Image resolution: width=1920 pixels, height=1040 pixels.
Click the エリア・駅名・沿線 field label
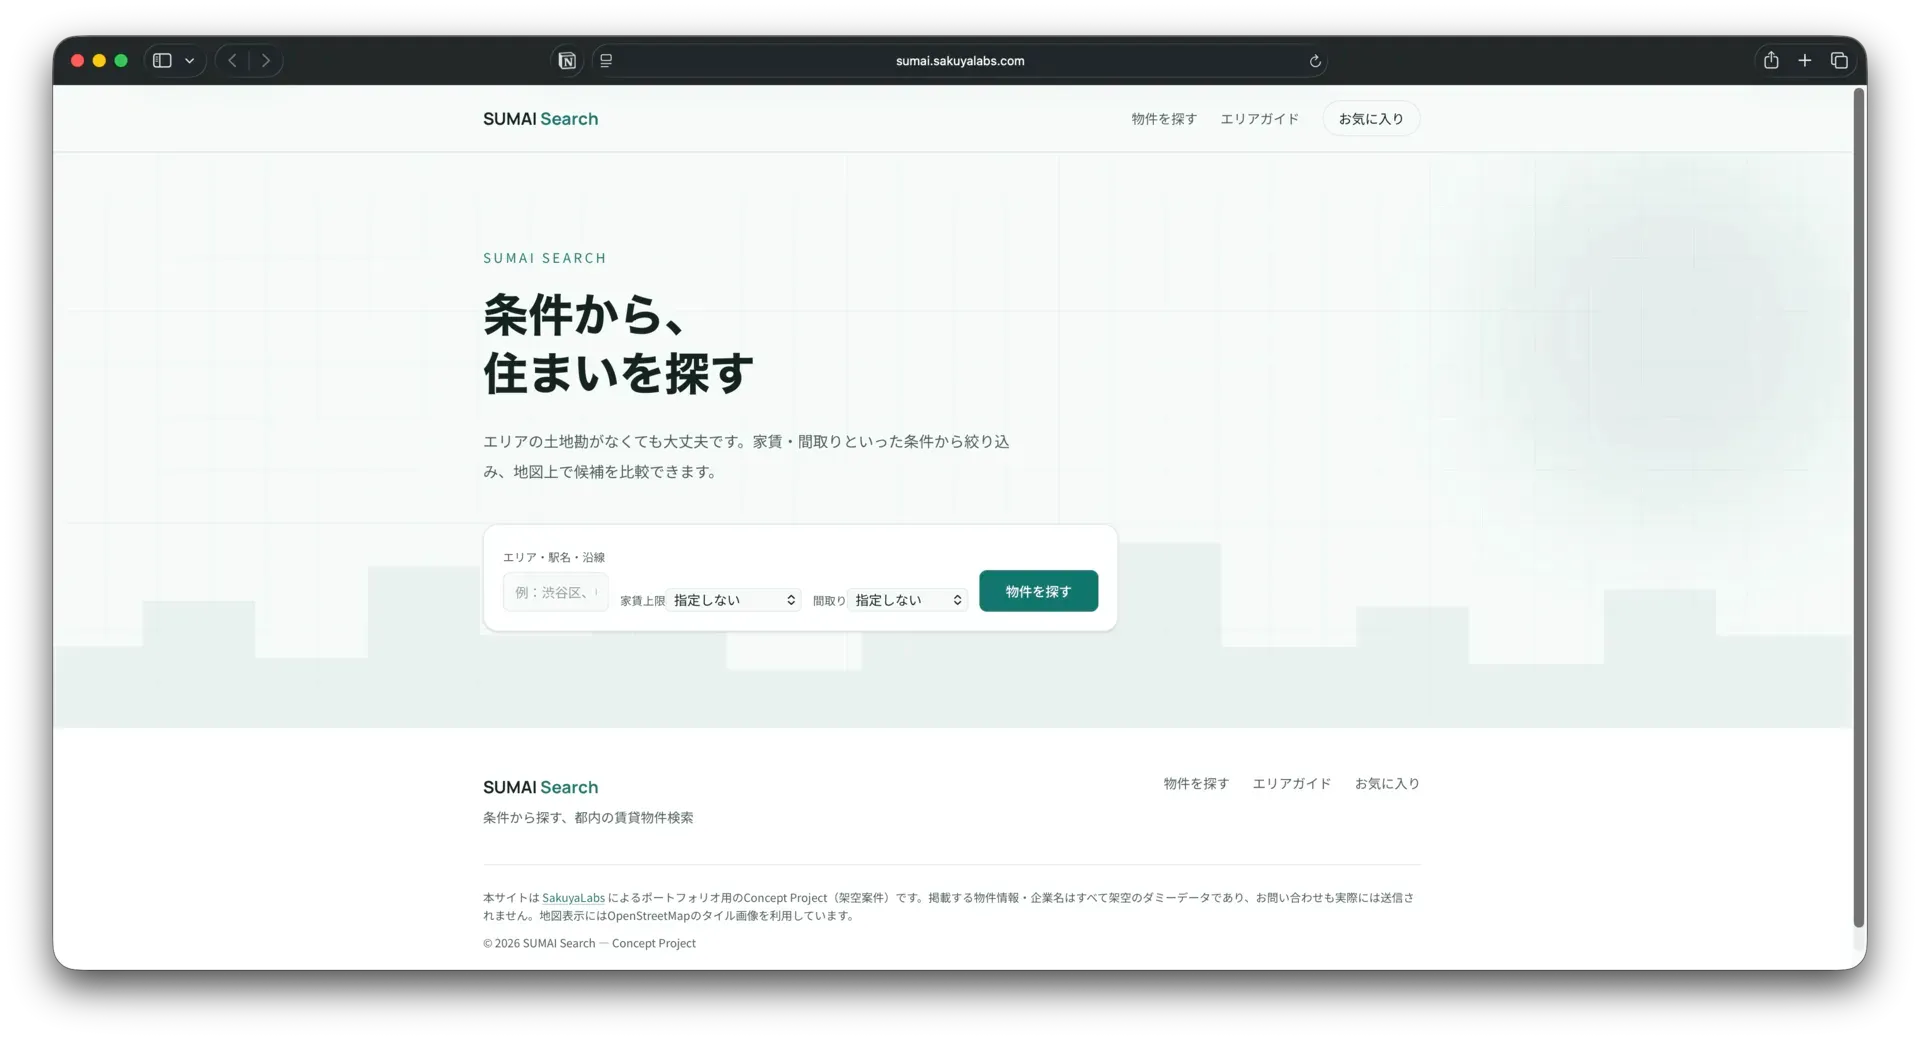554,557
